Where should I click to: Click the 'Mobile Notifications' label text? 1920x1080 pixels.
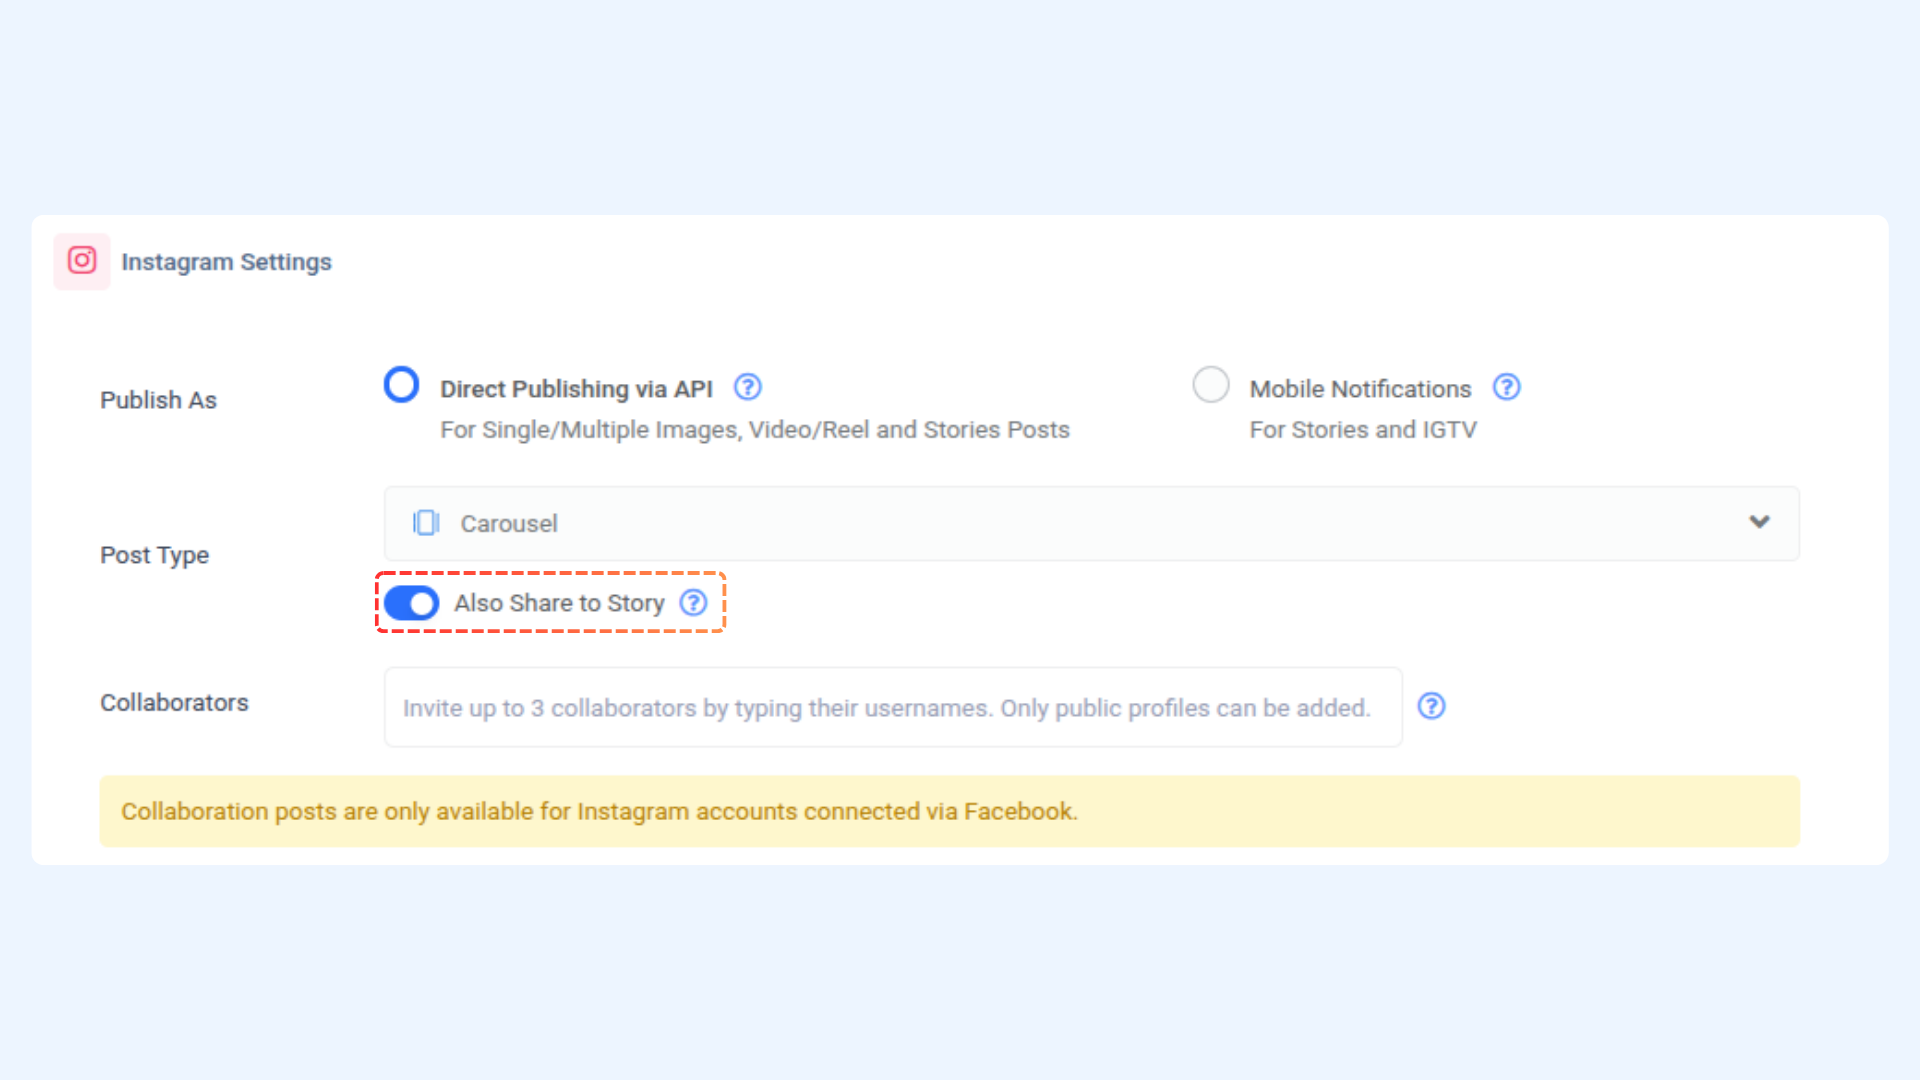click(1360, 389)
